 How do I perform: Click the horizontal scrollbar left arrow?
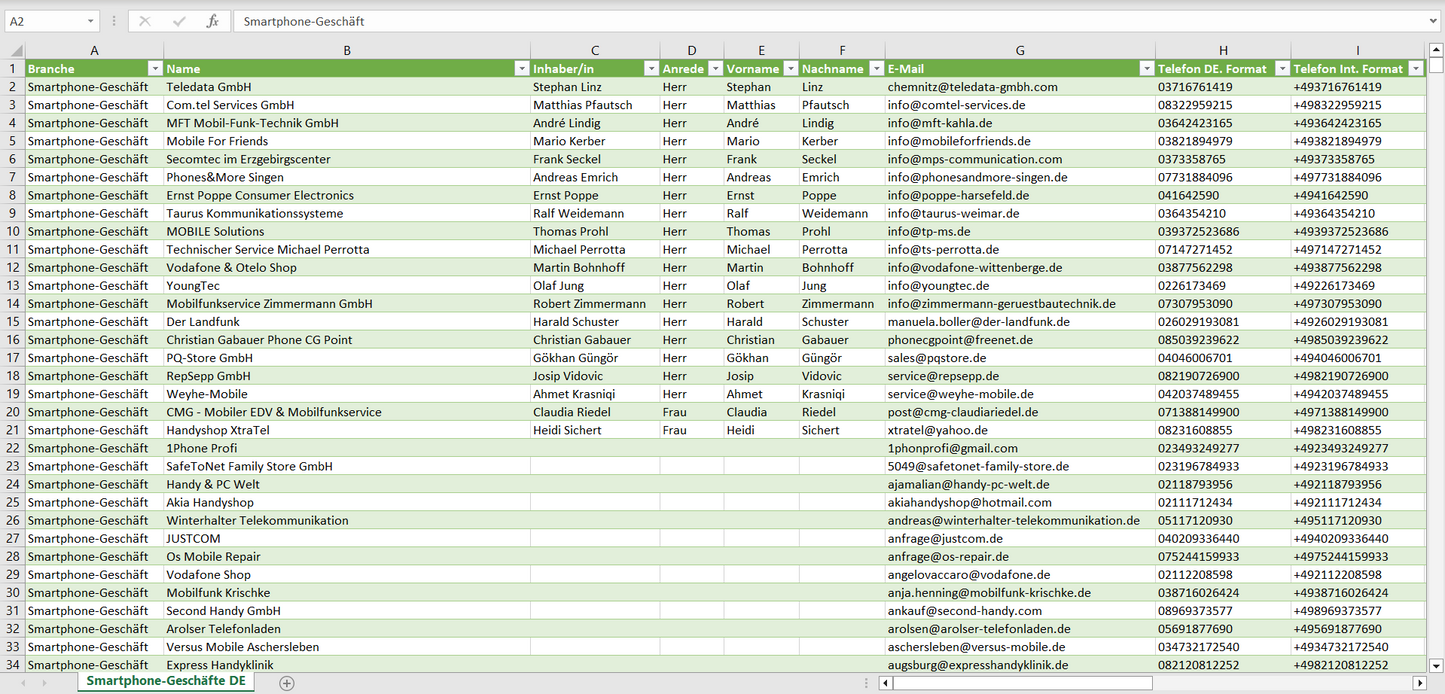coord(885,683)
